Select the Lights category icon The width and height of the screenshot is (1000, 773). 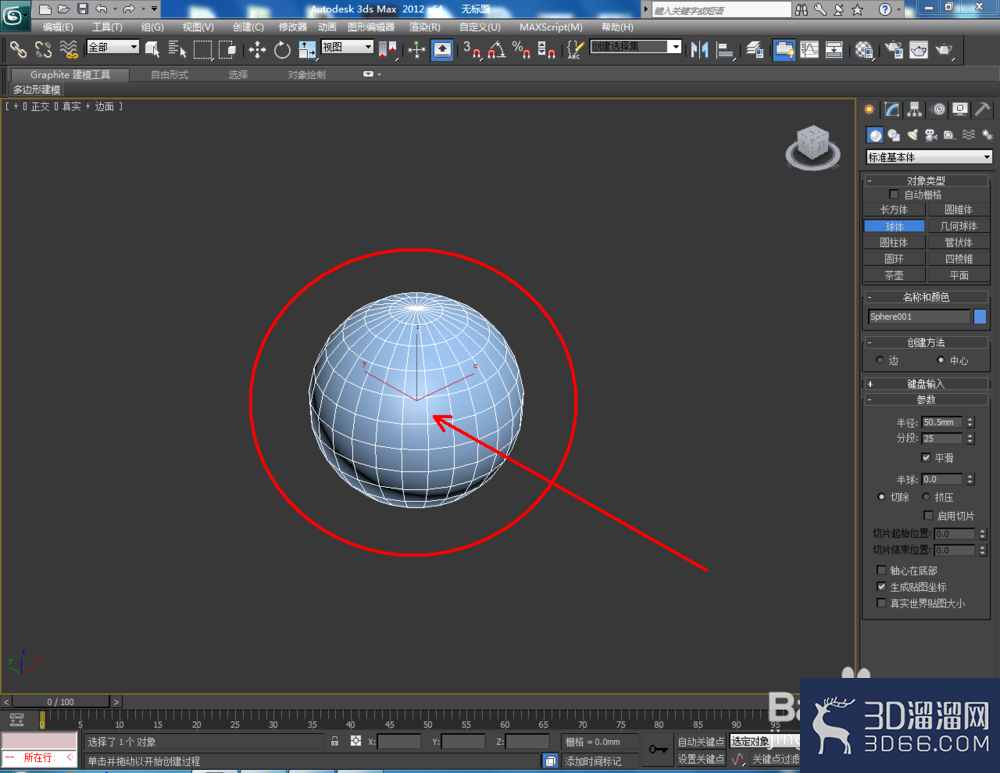click(913, 135)
